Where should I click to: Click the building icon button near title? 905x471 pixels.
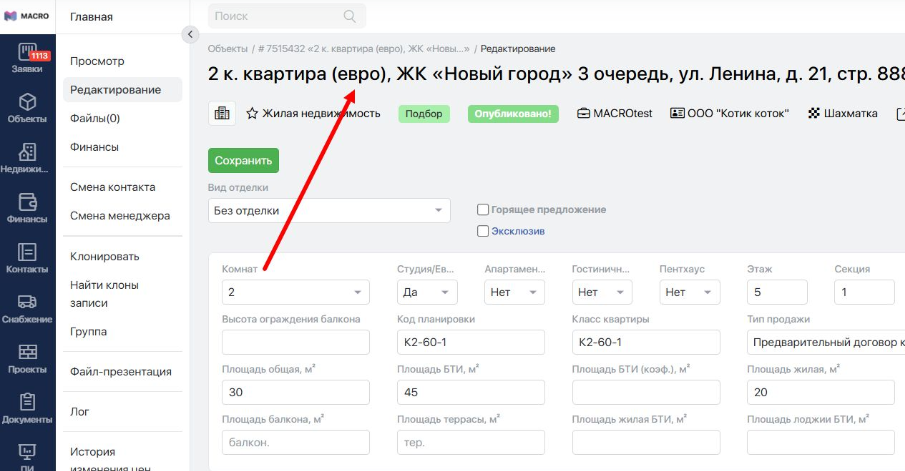(x=222, y=113)
